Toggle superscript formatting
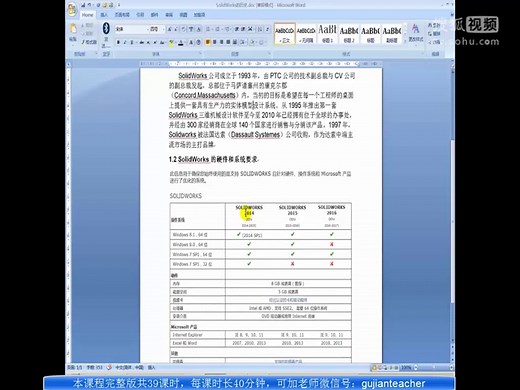This screenshot has width=520, height=390. pos(155,42)
